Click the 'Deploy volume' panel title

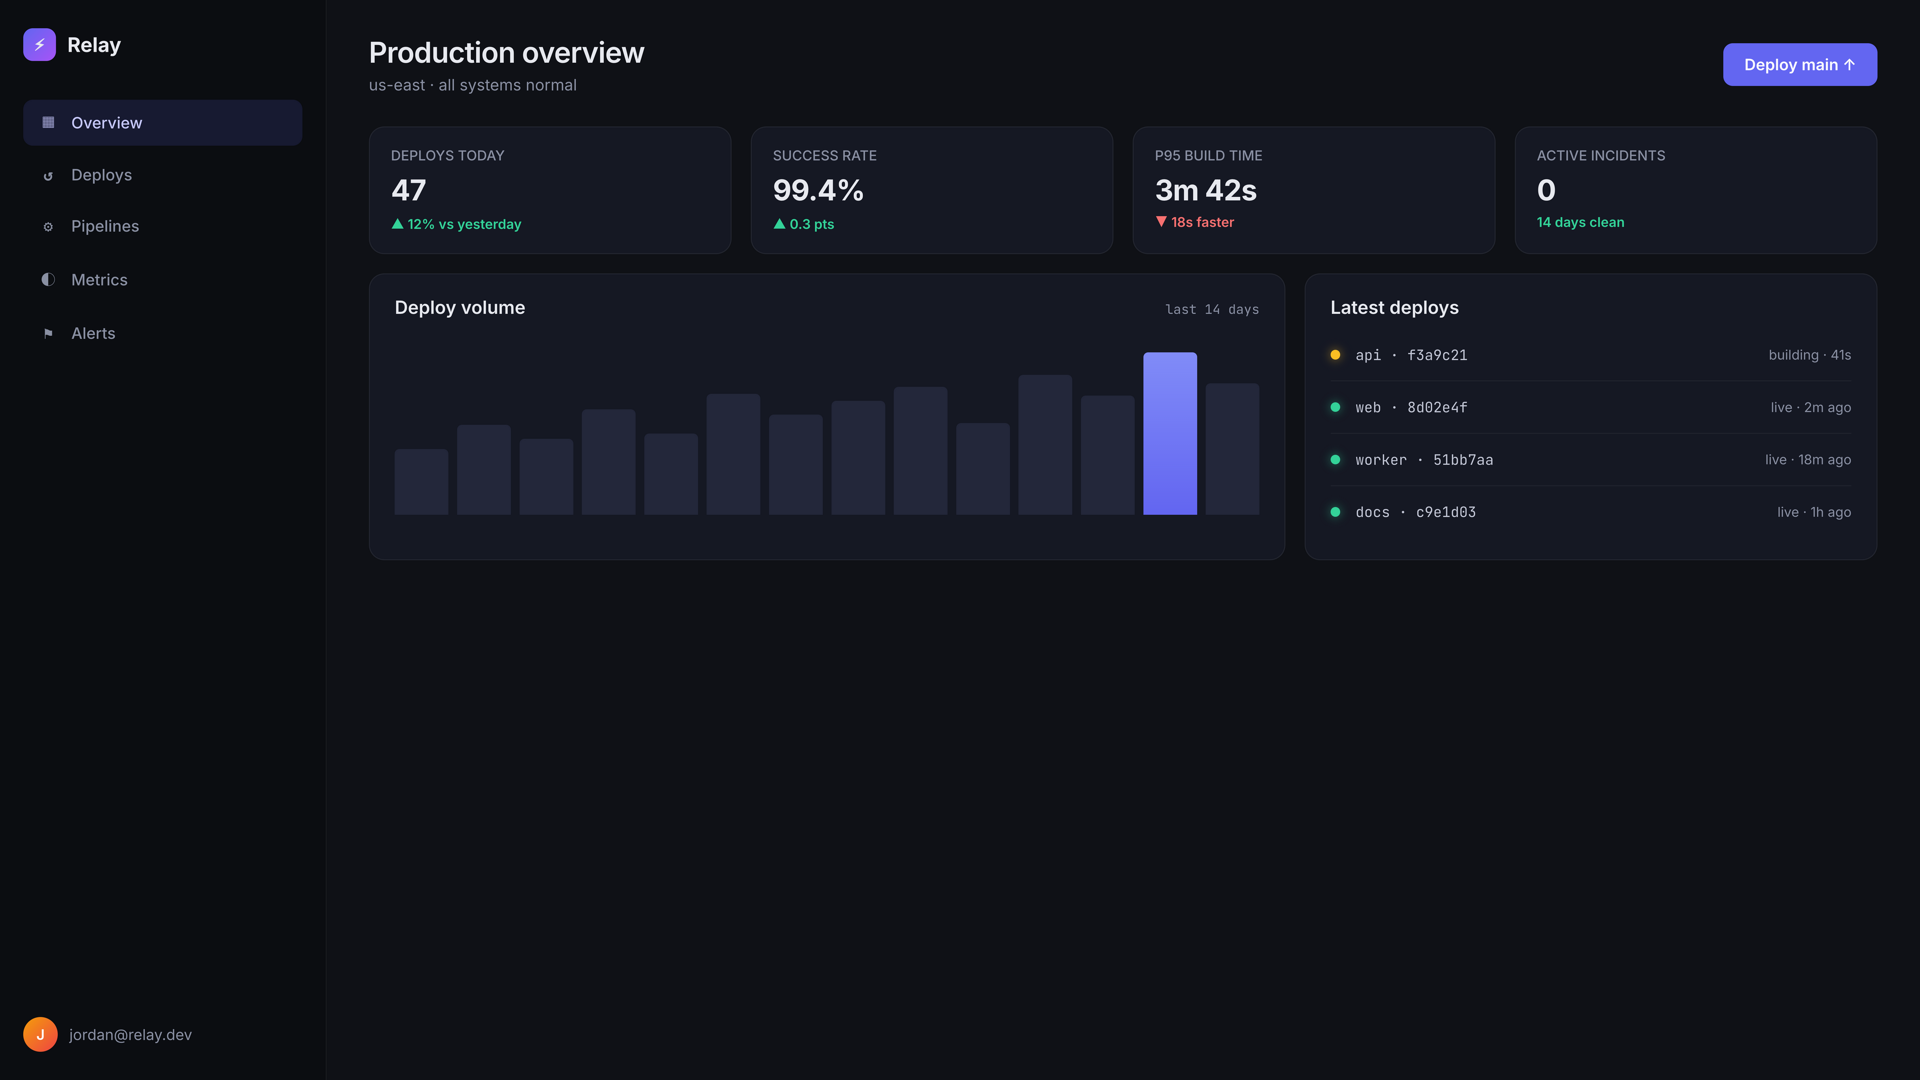coord(460,308)
